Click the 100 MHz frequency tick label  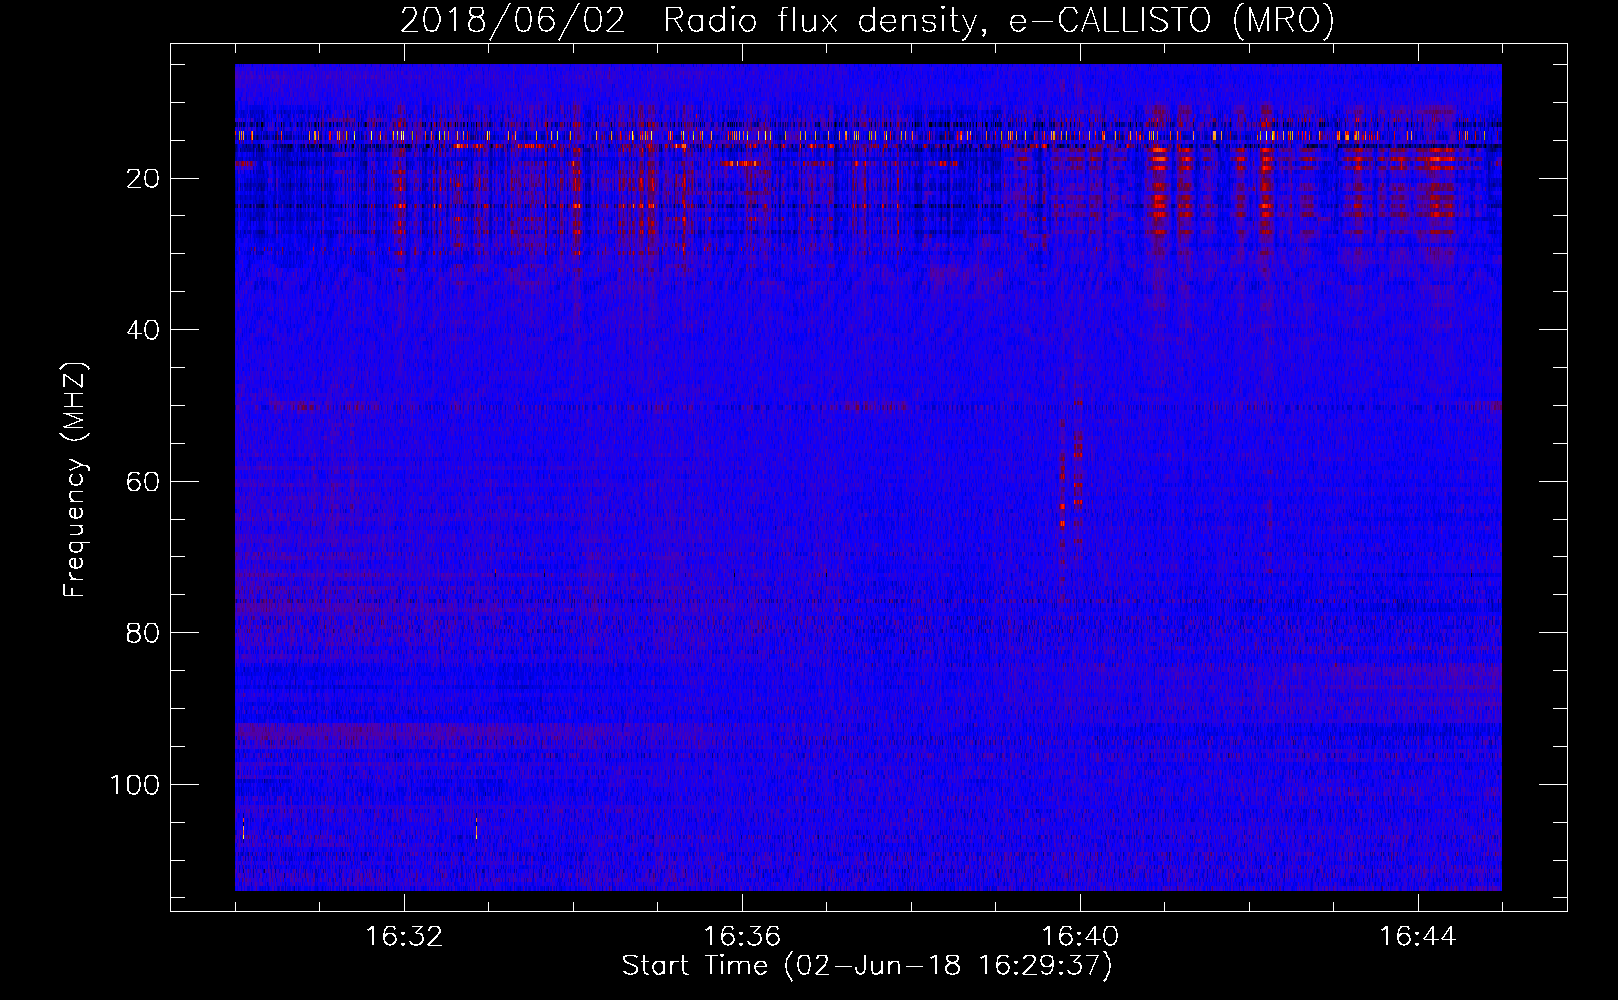click(x=135, y=785)
